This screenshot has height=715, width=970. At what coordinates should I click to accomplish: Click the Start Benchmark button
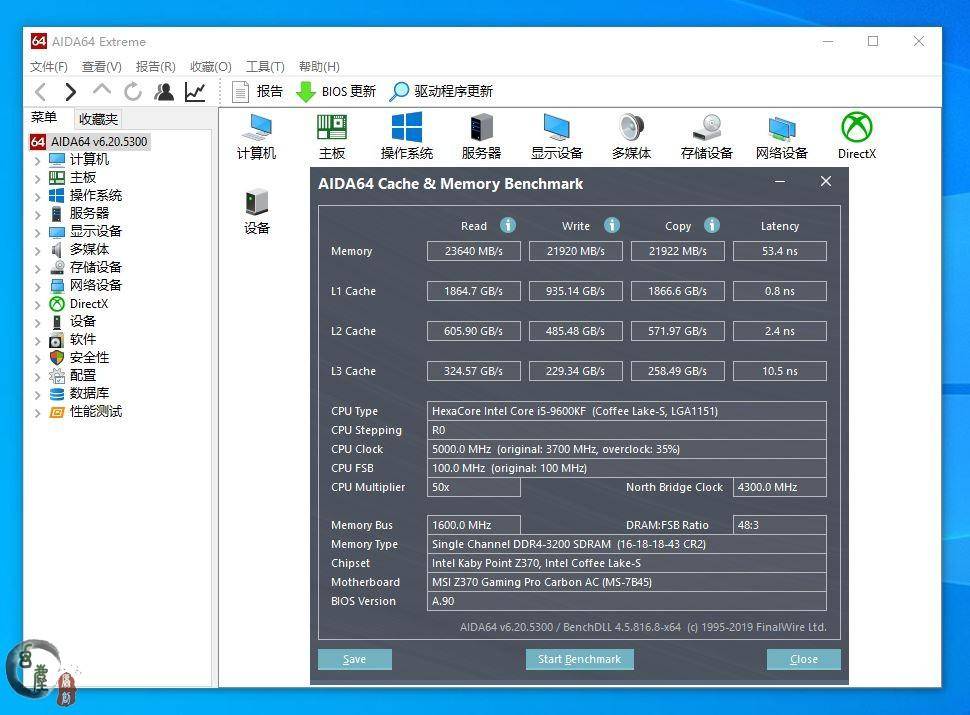[580, 659]
